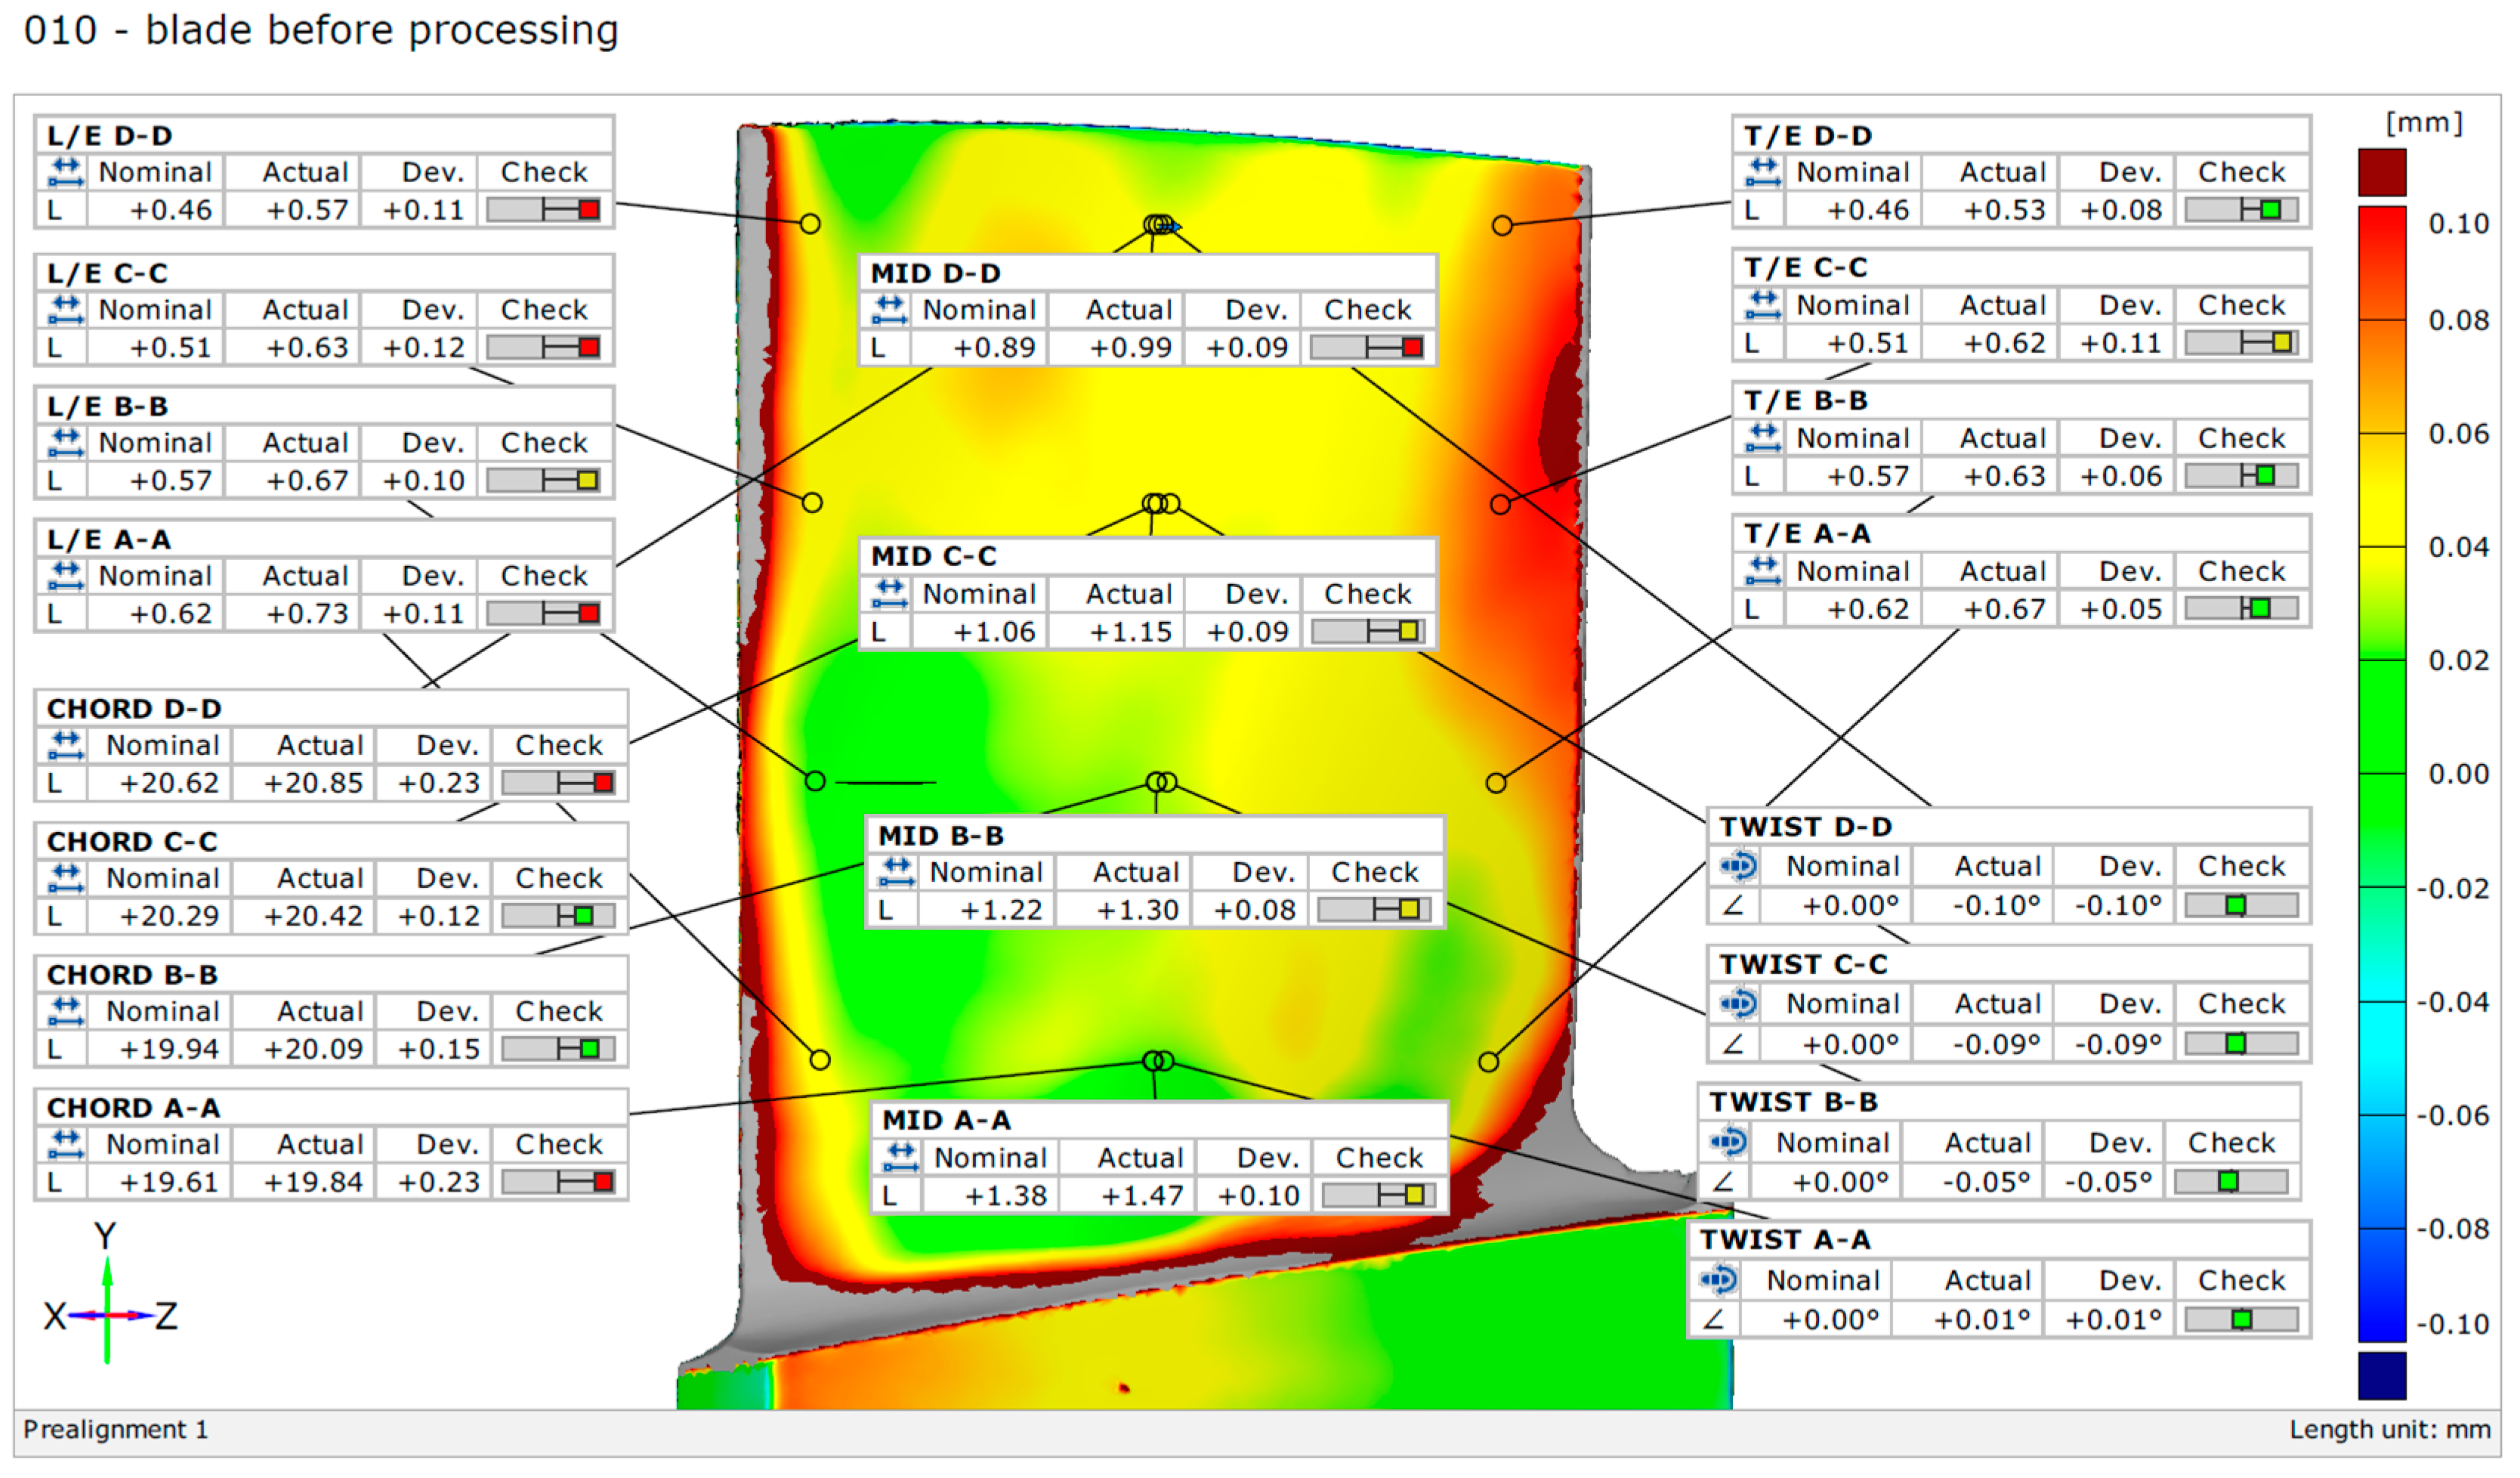This screenshot has height=1478, width=2520.
Task: Click green check indicator in T/E D-D
Action: click(2270, 210)
